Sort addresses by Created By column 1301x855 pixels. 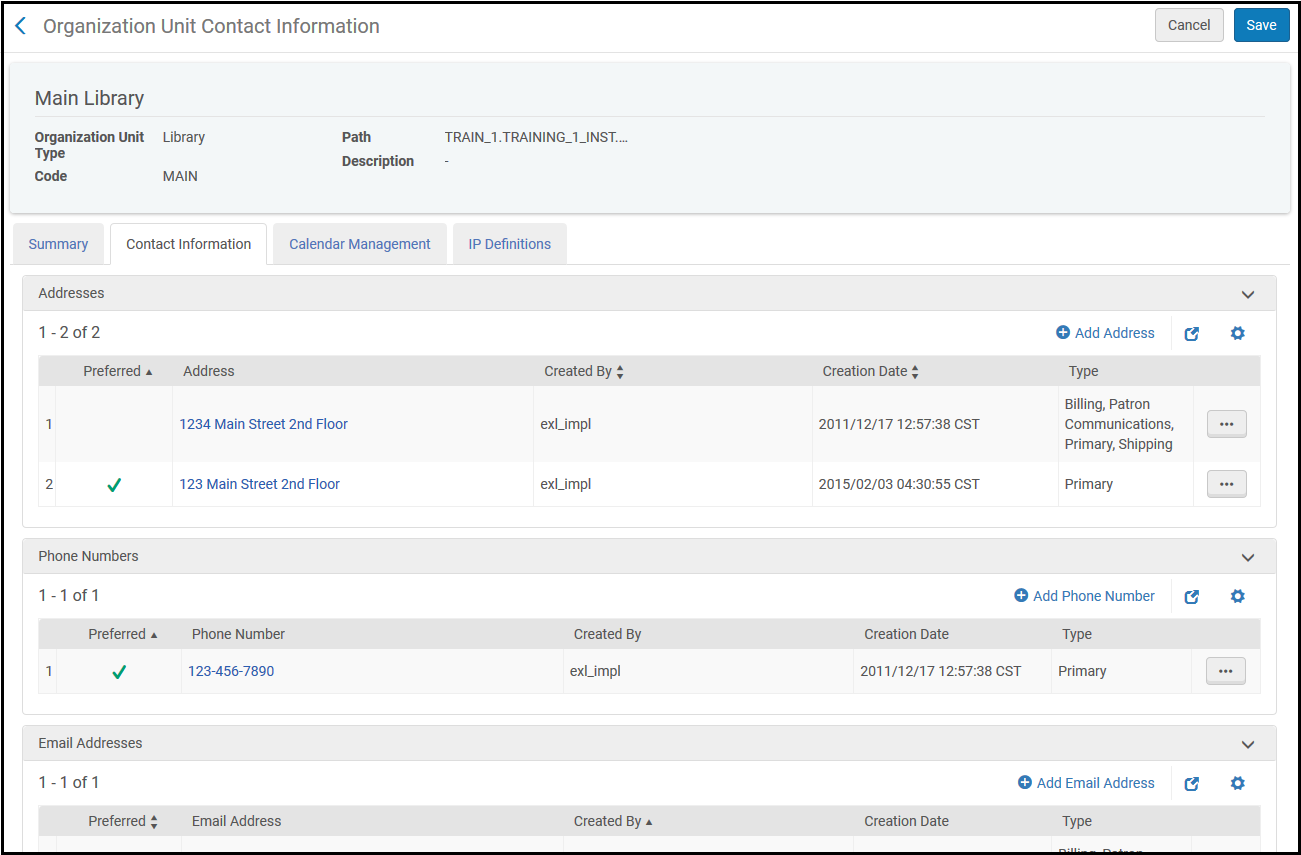(584, 371)
